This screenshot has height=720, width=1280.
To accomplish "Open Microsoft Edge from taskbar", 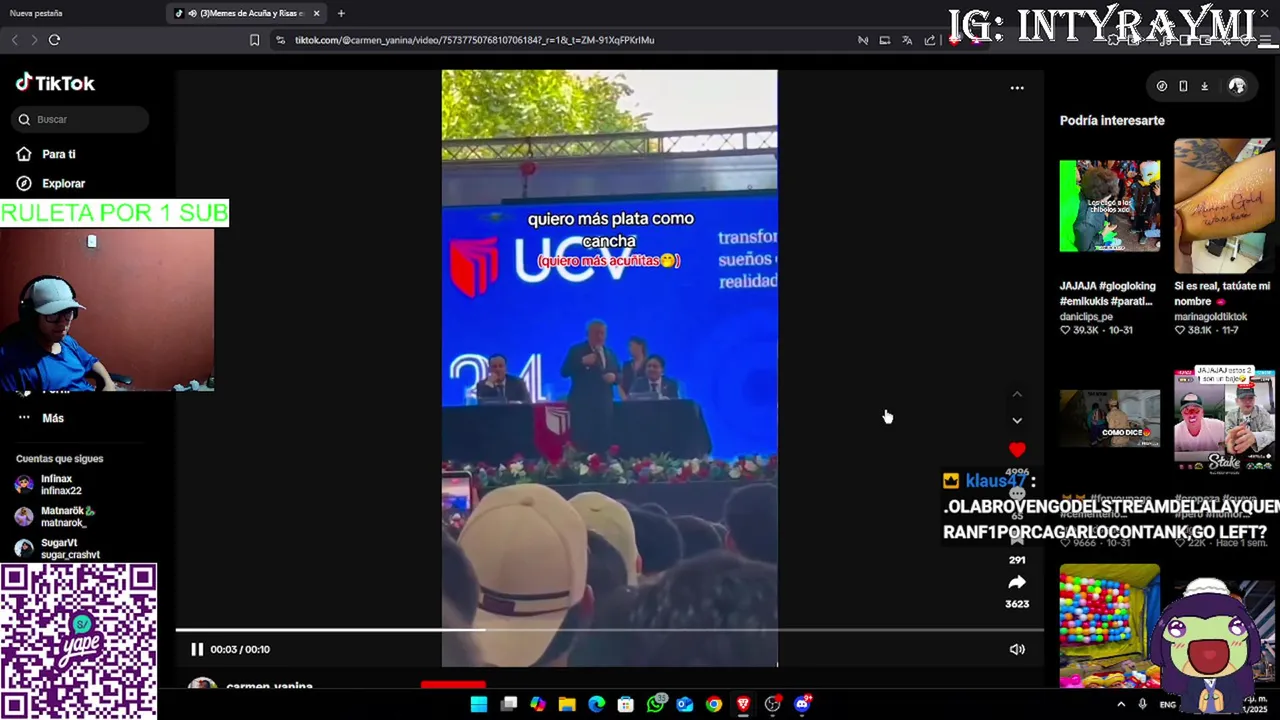I will (x=596, y=704).
